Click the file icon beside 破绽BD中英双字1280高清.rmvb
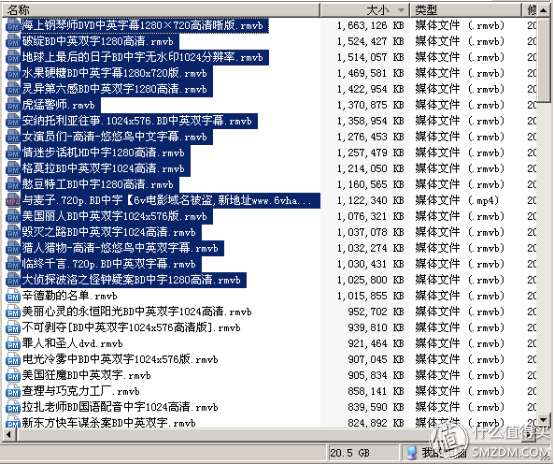This screenshot has width=554, height=464. point(13,42)
